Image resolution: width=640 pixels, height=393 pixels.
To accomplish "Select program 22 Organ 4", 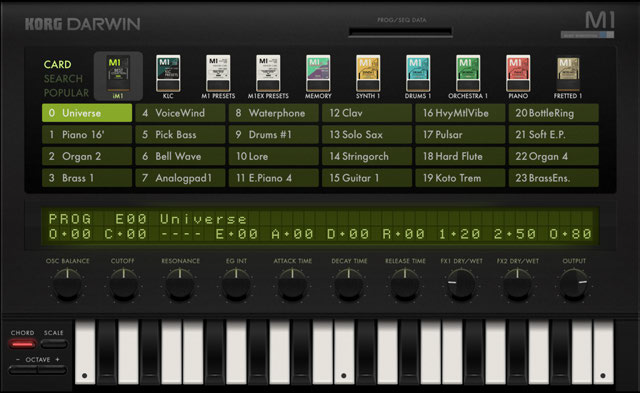I will [554, 156].
